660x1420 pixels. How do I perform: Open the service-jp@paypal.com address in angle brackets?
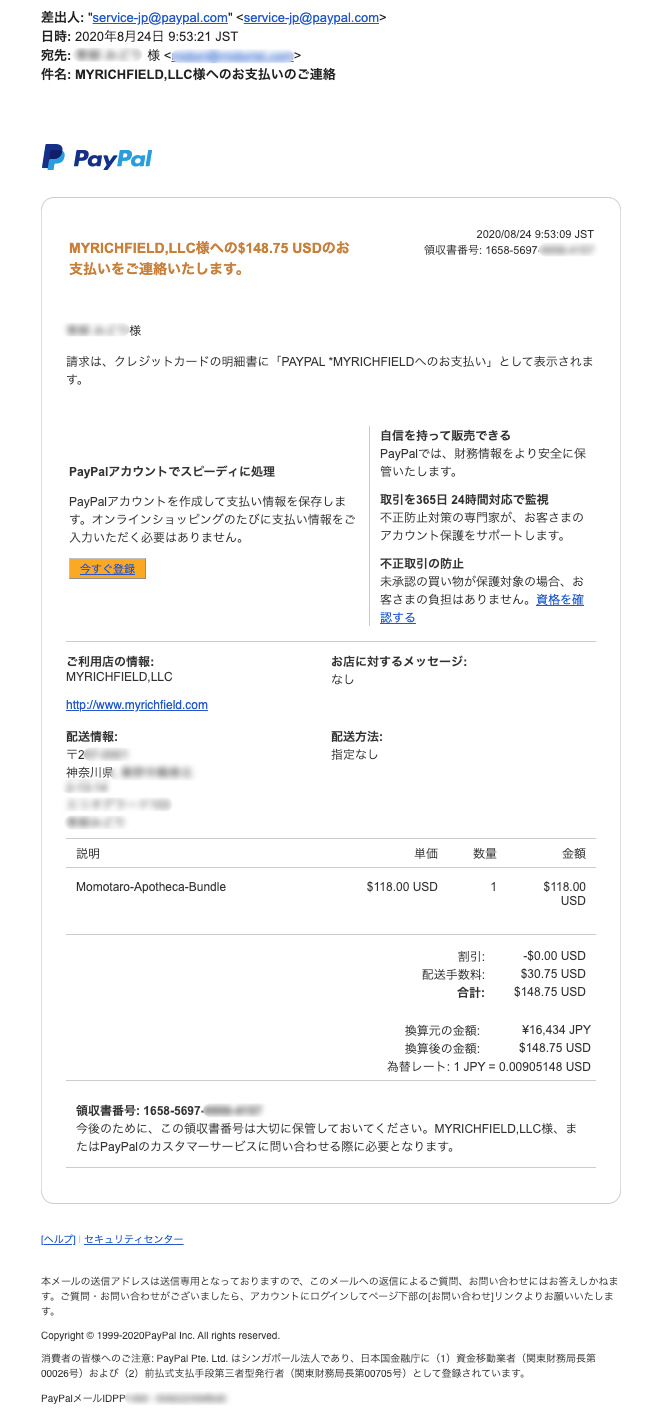pos(311,17)
